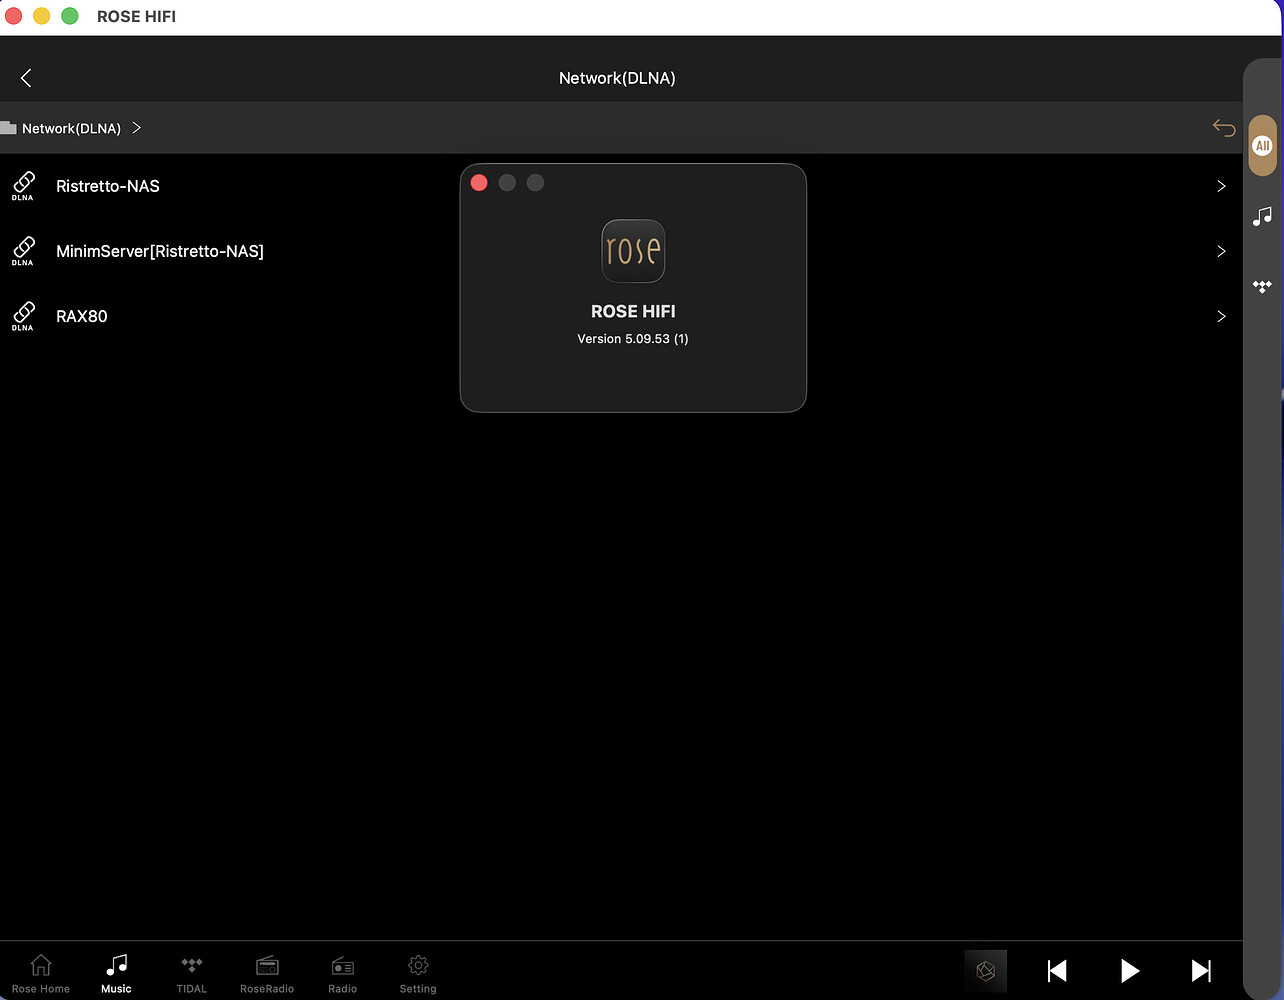
Task: Click the RAX80 DLNA server icon
Action: pos(22,316)
